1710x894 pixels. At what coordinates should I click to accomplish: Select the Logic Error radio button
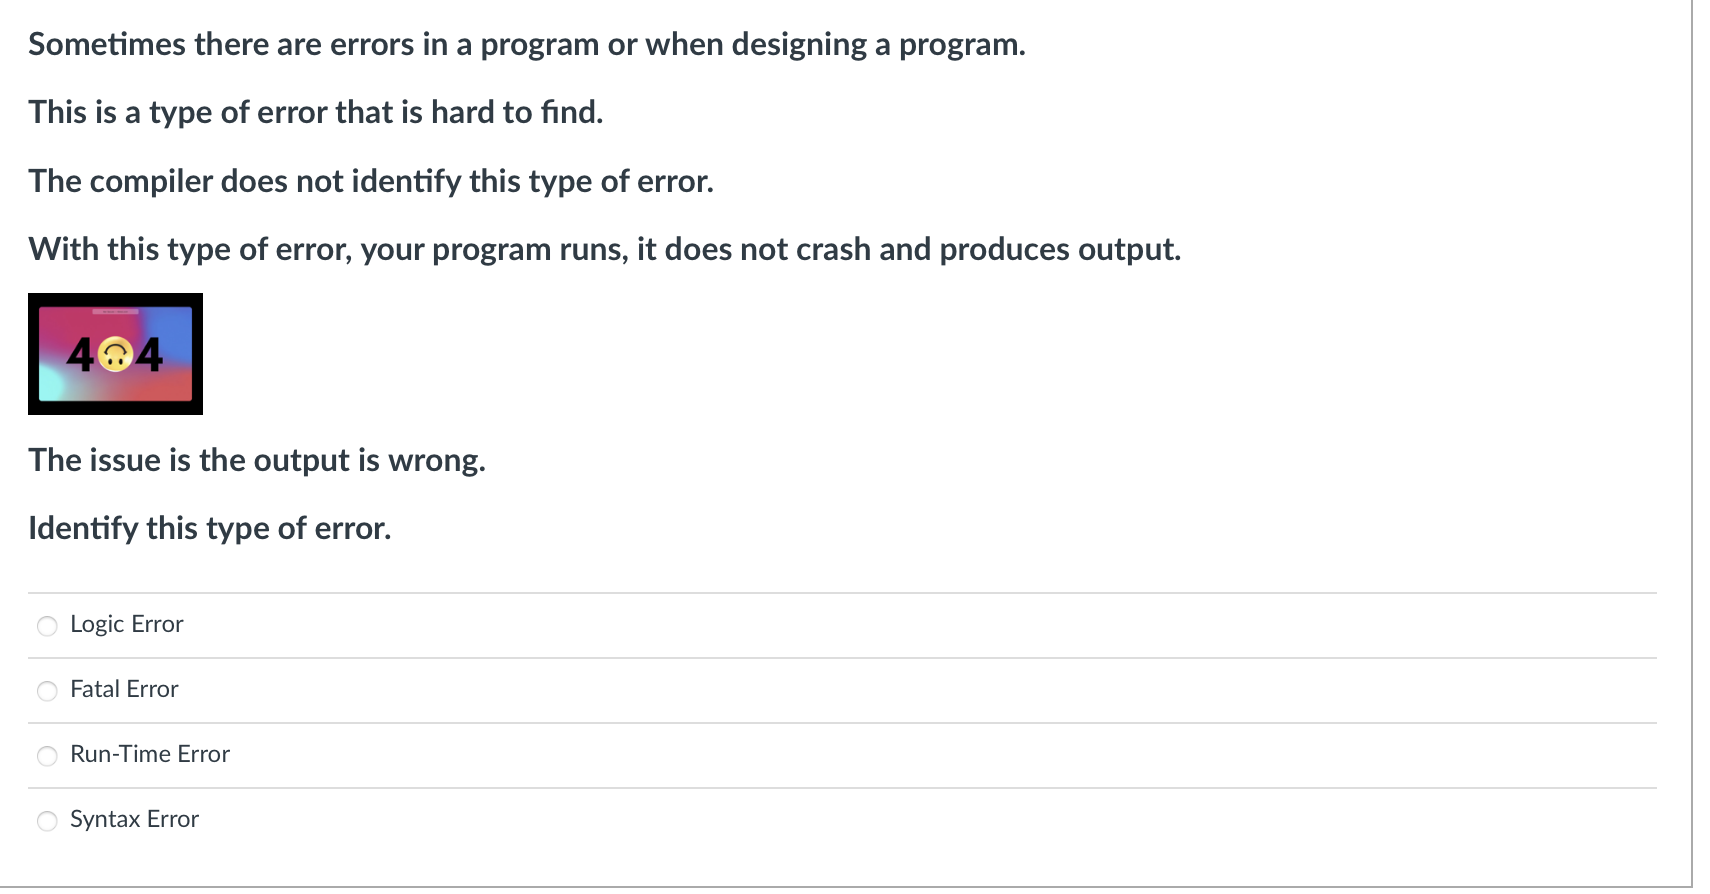(47, 626)
